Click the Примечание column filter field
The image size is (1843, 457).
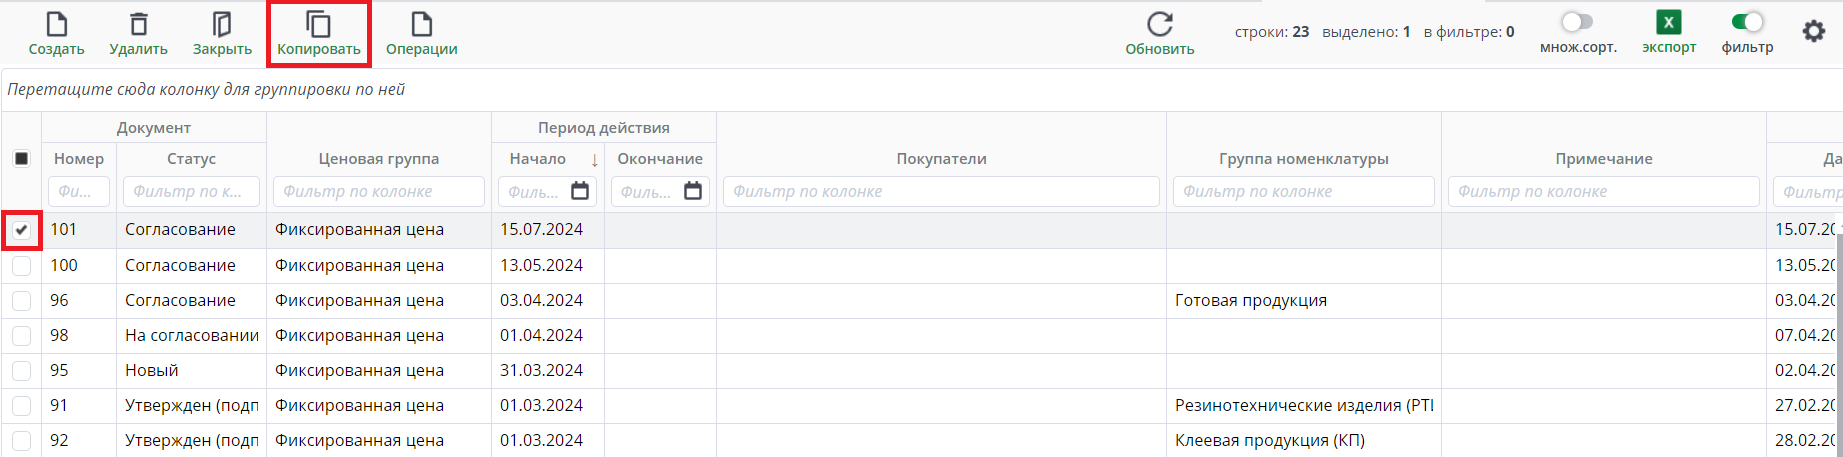pyautogui.click(x=1603, y=191)
